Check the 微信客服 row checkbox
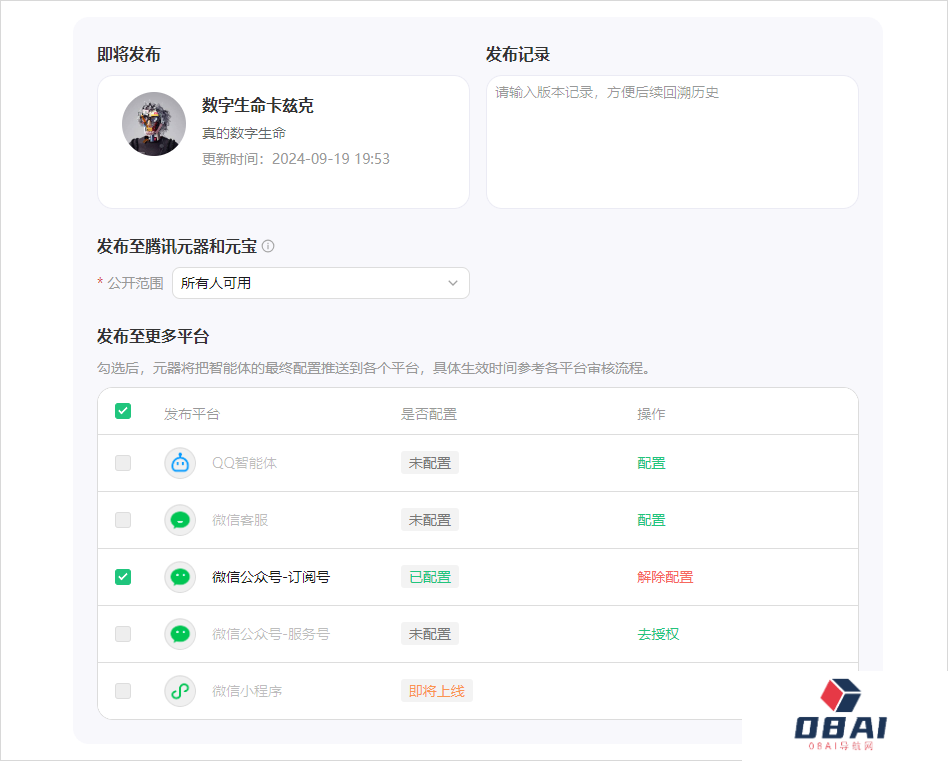 click(x=123, y=520)
